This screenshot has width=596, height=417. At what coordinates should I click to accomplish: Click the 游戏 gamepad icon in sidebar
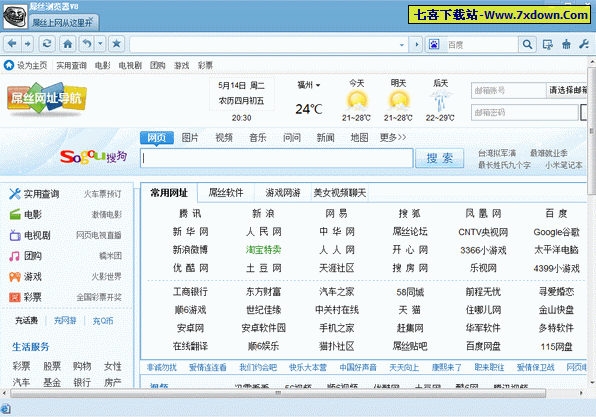click(x=15, y=276)
